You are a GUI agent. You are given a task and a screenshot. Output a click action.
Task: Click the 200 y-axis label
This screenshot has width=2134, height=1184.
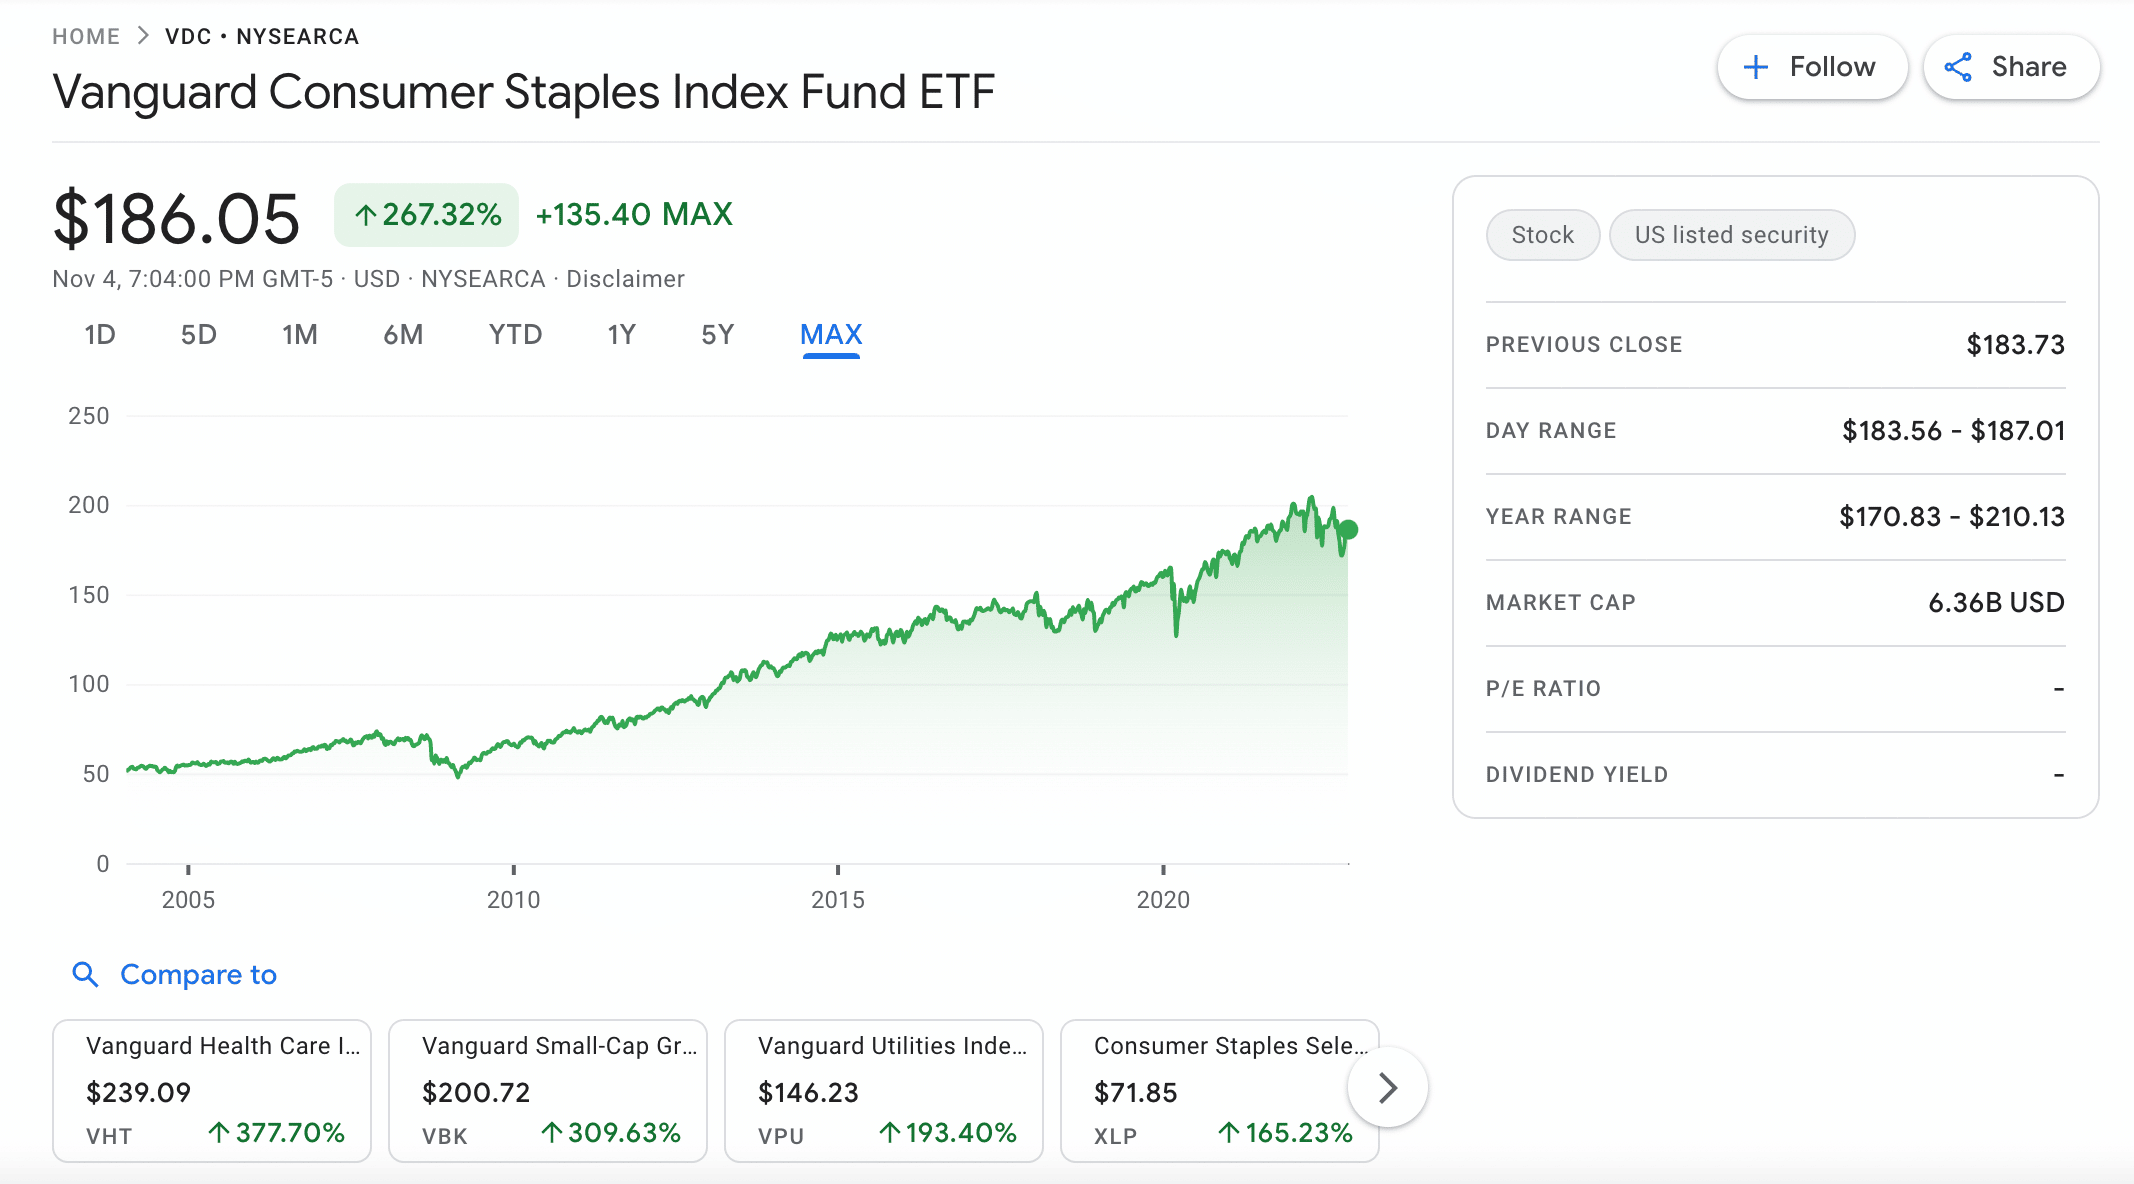click(89, 505)
